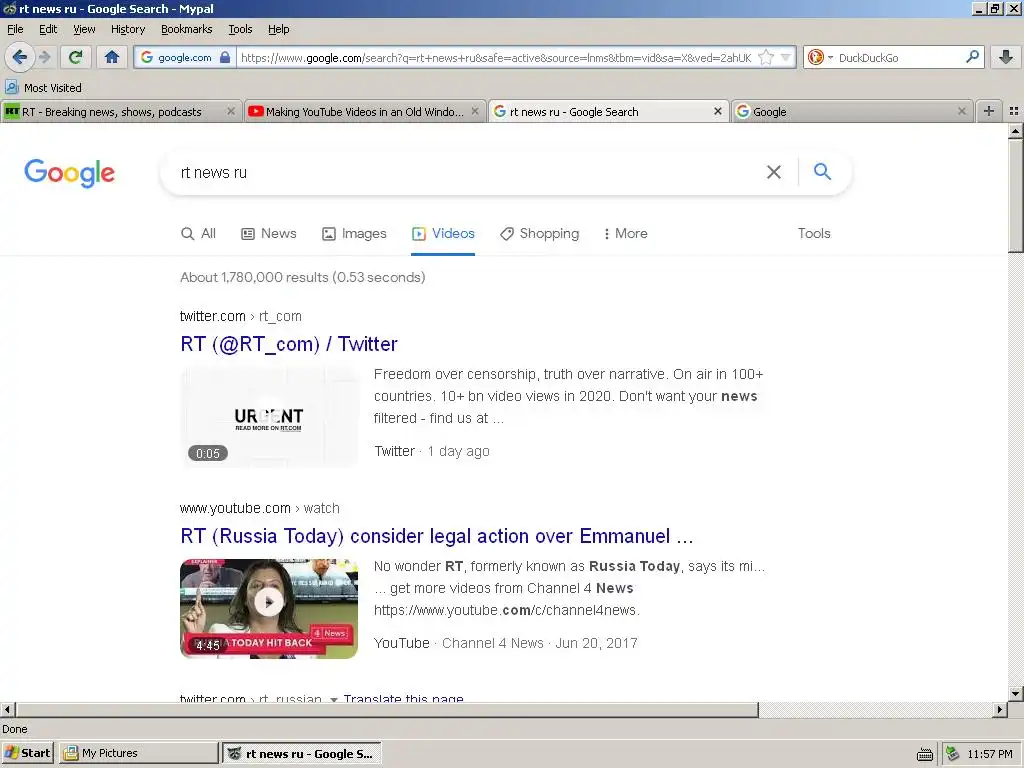
Task: Click the address bar URL
Action: tap(496, 57)
